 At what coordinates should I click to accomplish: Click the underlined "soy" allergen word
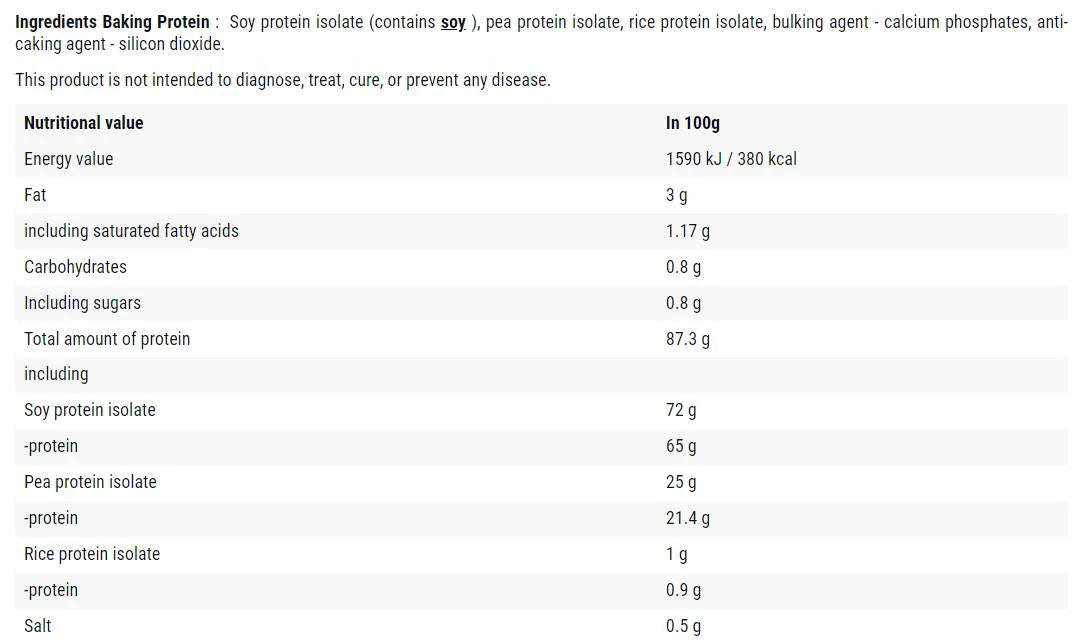click(x=453, y=22)
